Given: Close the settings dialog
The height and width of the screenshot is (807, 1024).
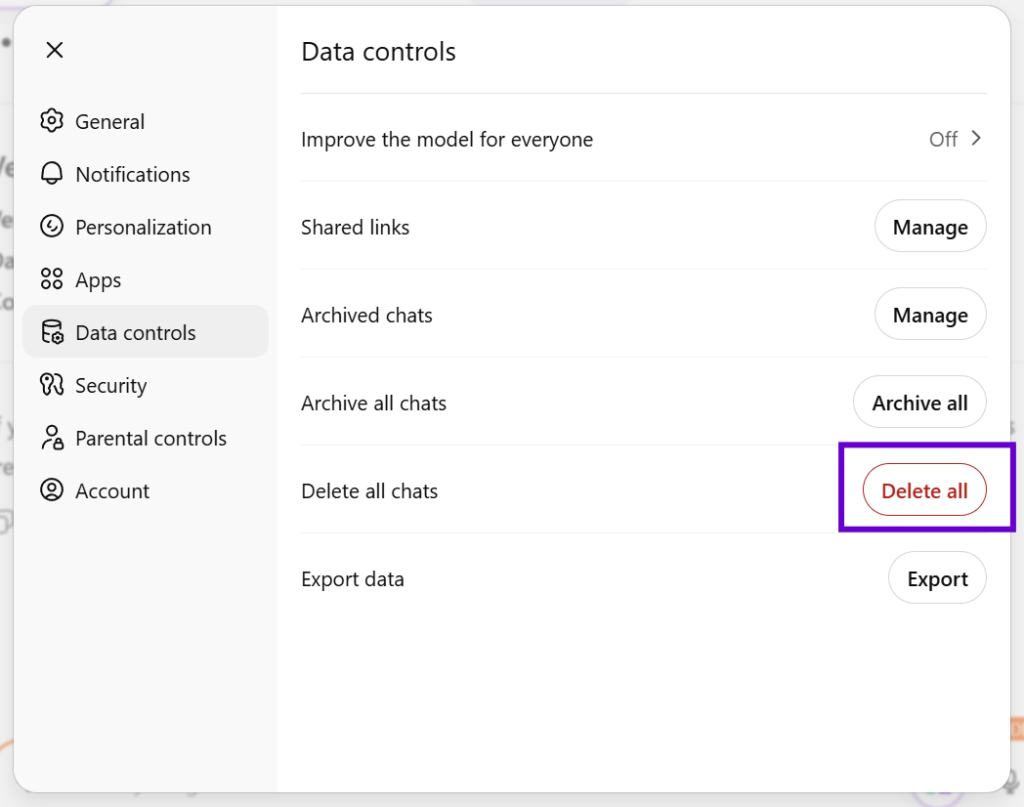Looking at the screenshot, I should (x=55, y=50).
